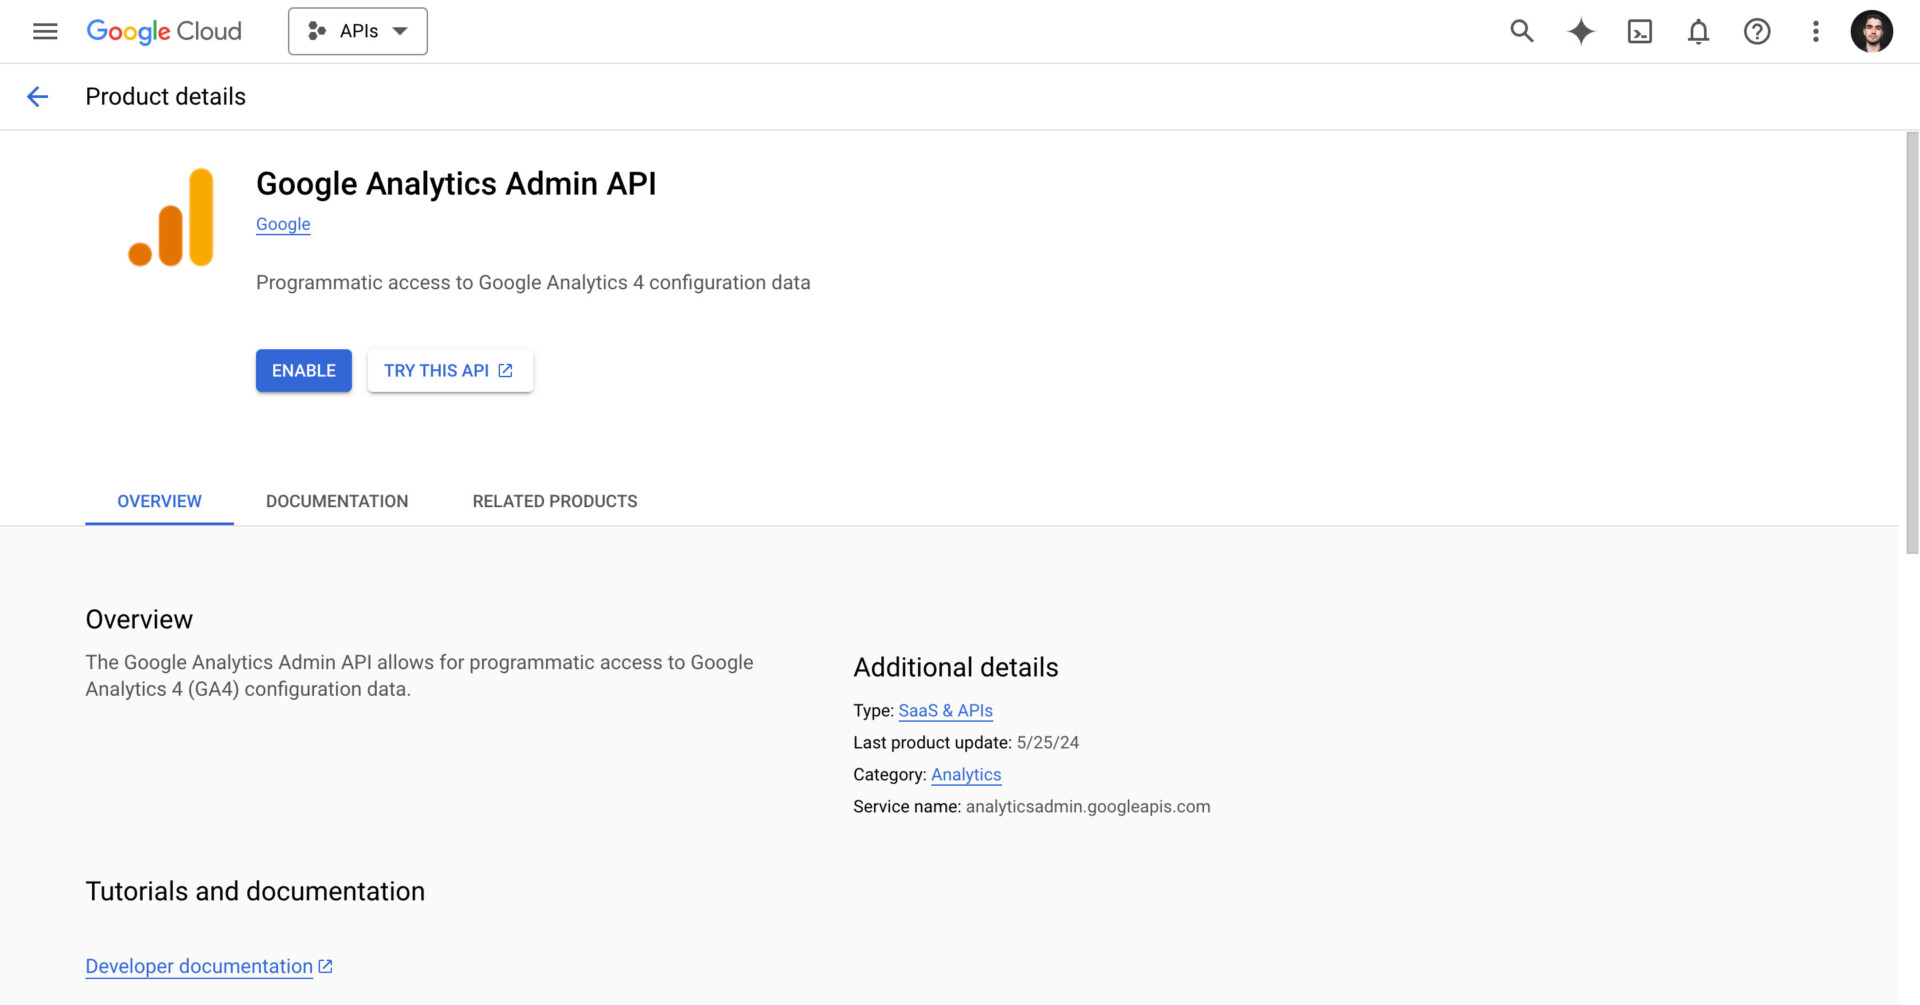Screen dimensions: 1920x1005
Task: Select the Overview tab
Action: pos(159,501)
